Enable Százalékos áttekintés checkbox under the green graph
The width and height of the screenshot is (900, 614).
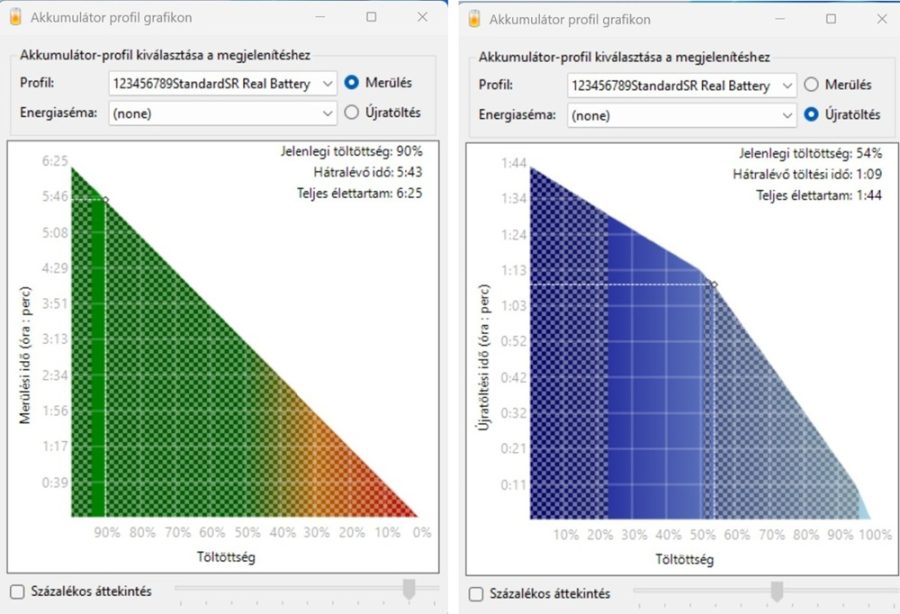[x=15, y=591]
